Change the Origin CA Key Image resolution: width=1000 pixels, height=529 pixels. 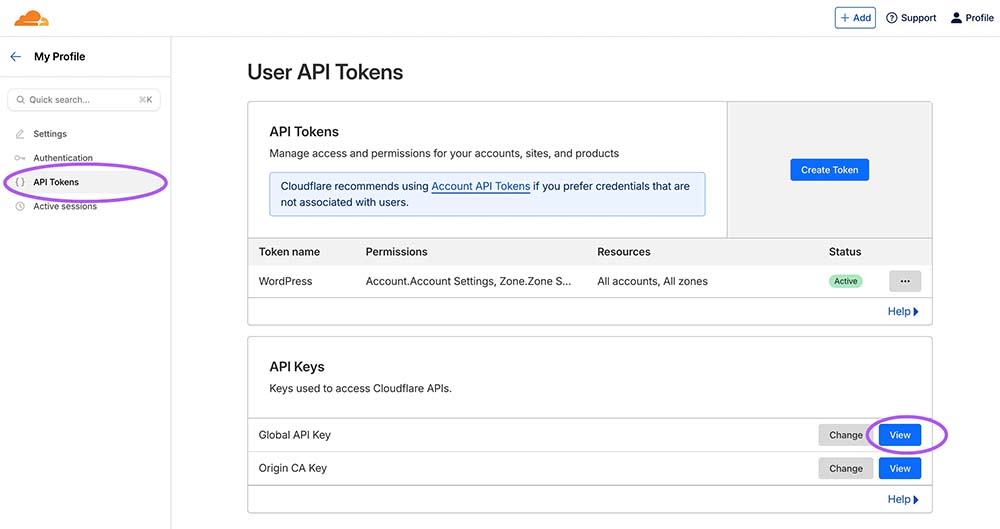click(x=845, y=468)
